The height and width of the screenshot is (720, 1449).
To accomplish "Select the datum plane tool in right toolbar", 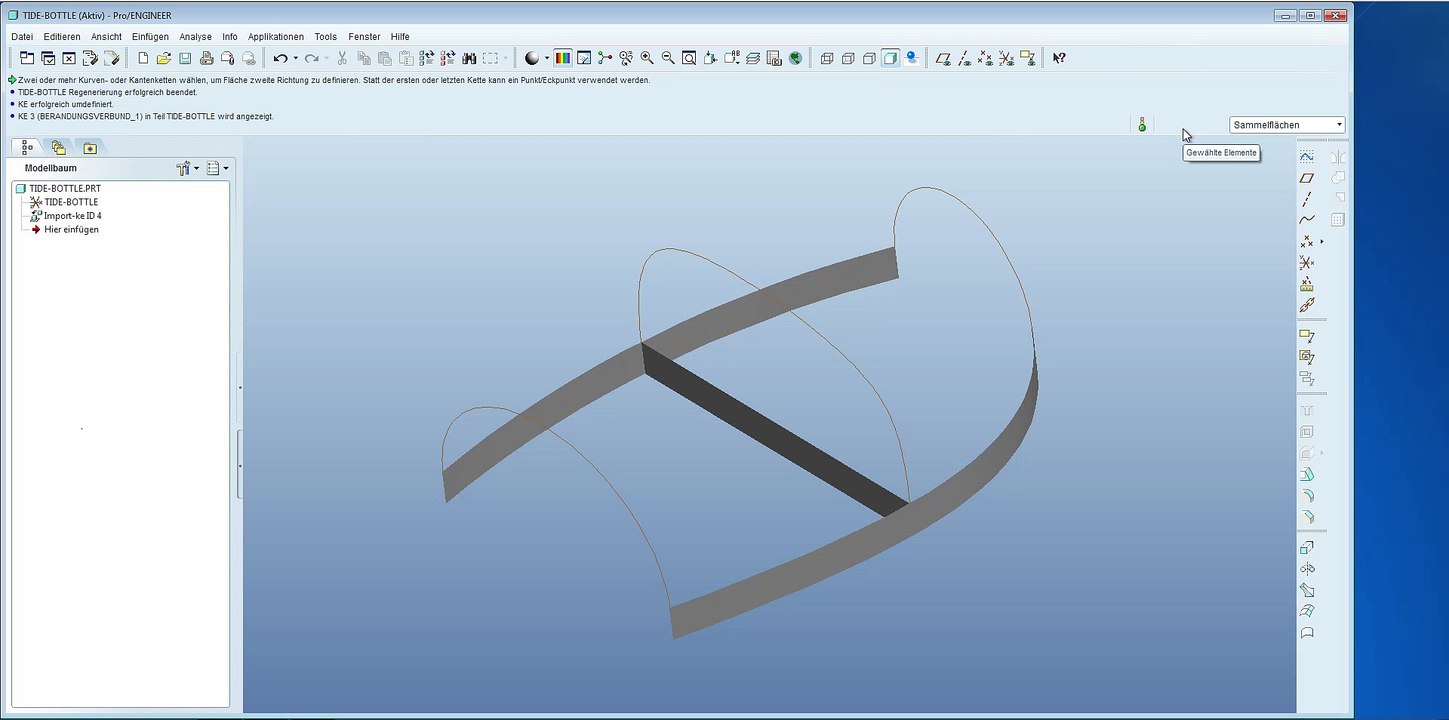I will tap(1306, 178).
